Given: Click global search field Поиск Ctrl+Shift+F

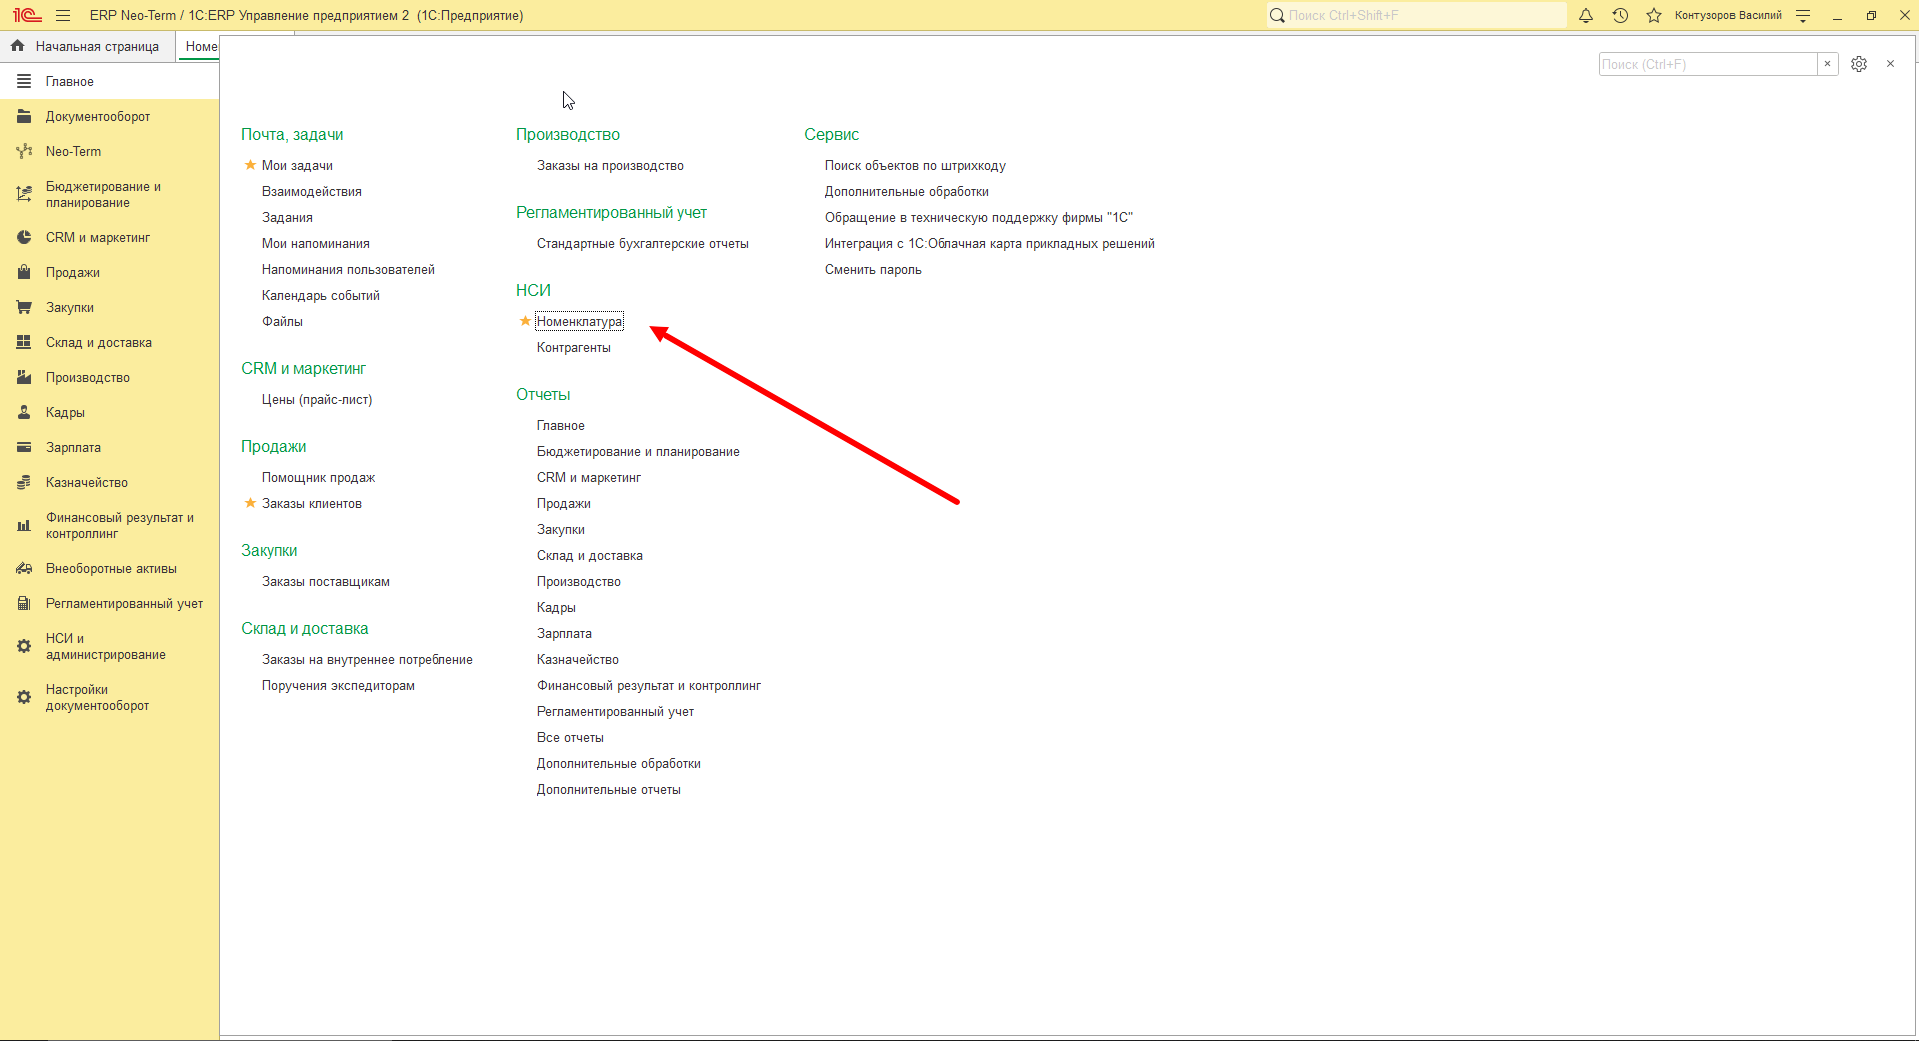Looking at the screenshot, I should tap(1416, 15).
